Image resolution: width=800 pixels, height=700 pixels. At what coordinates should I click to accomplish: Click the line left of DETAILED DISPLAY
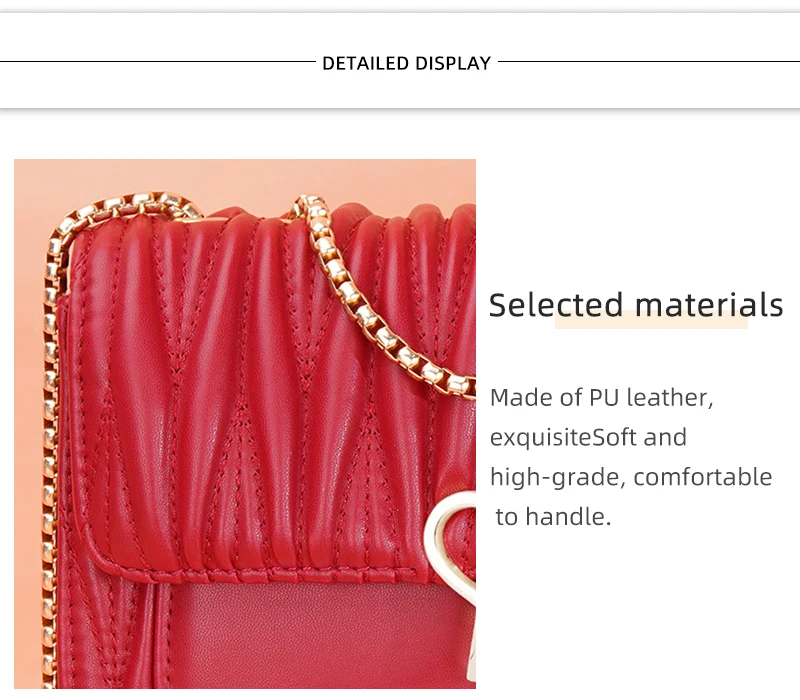coord(158,62)
